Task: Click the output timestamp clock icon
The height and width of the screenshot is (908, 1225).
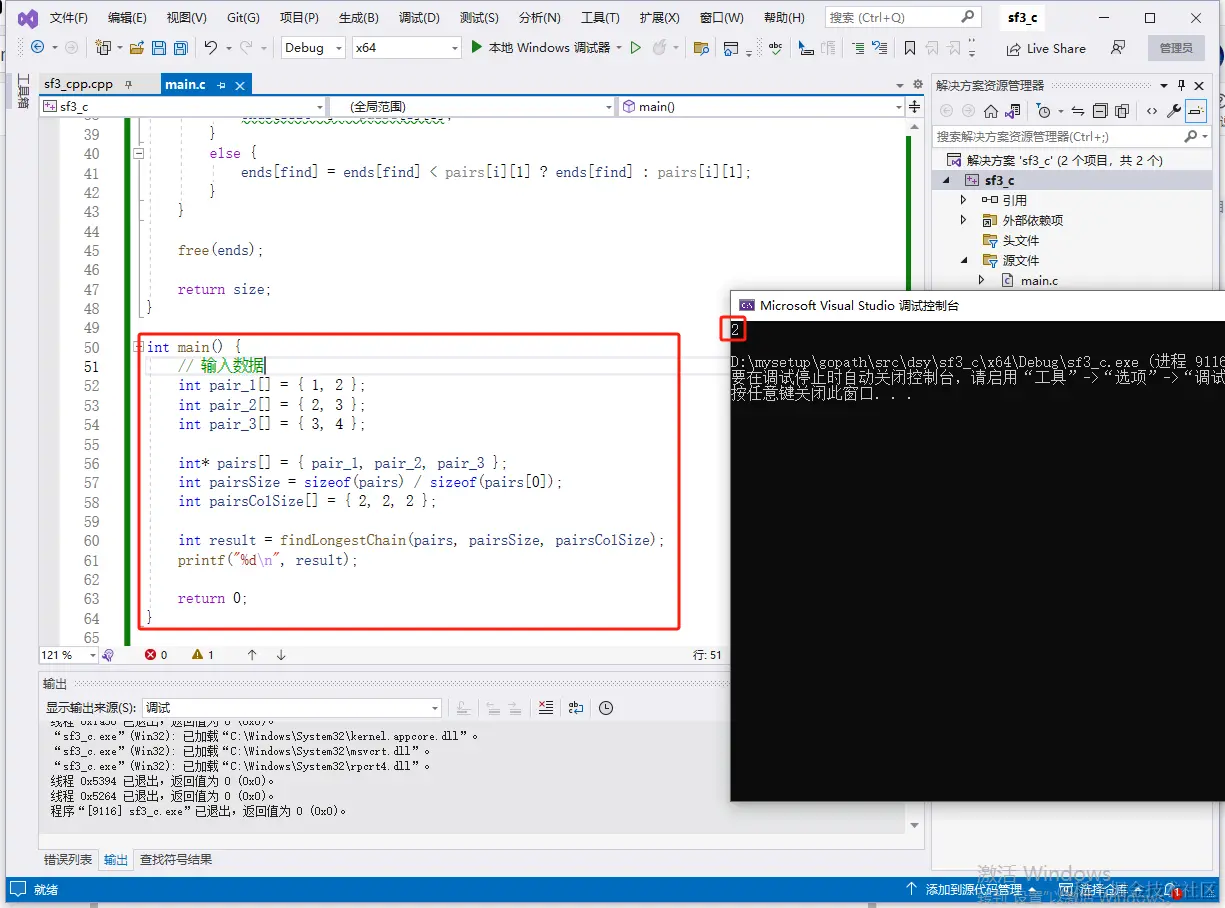Action: [606, 708]
